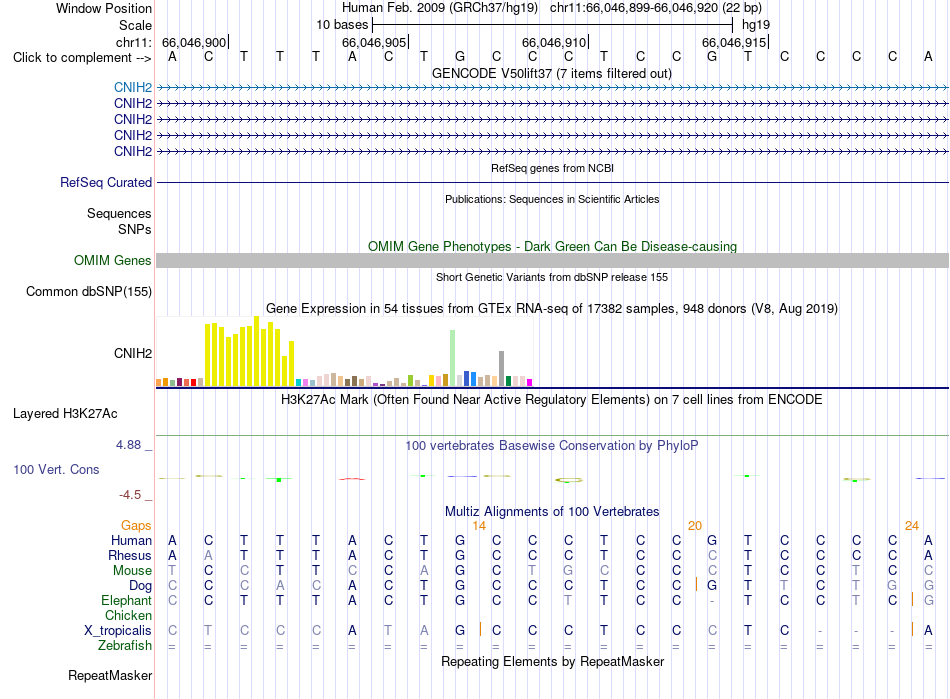Open the Layered H3K27Ac track label
The width and height of the screenshot is (950, 699).
pos(65,414)
